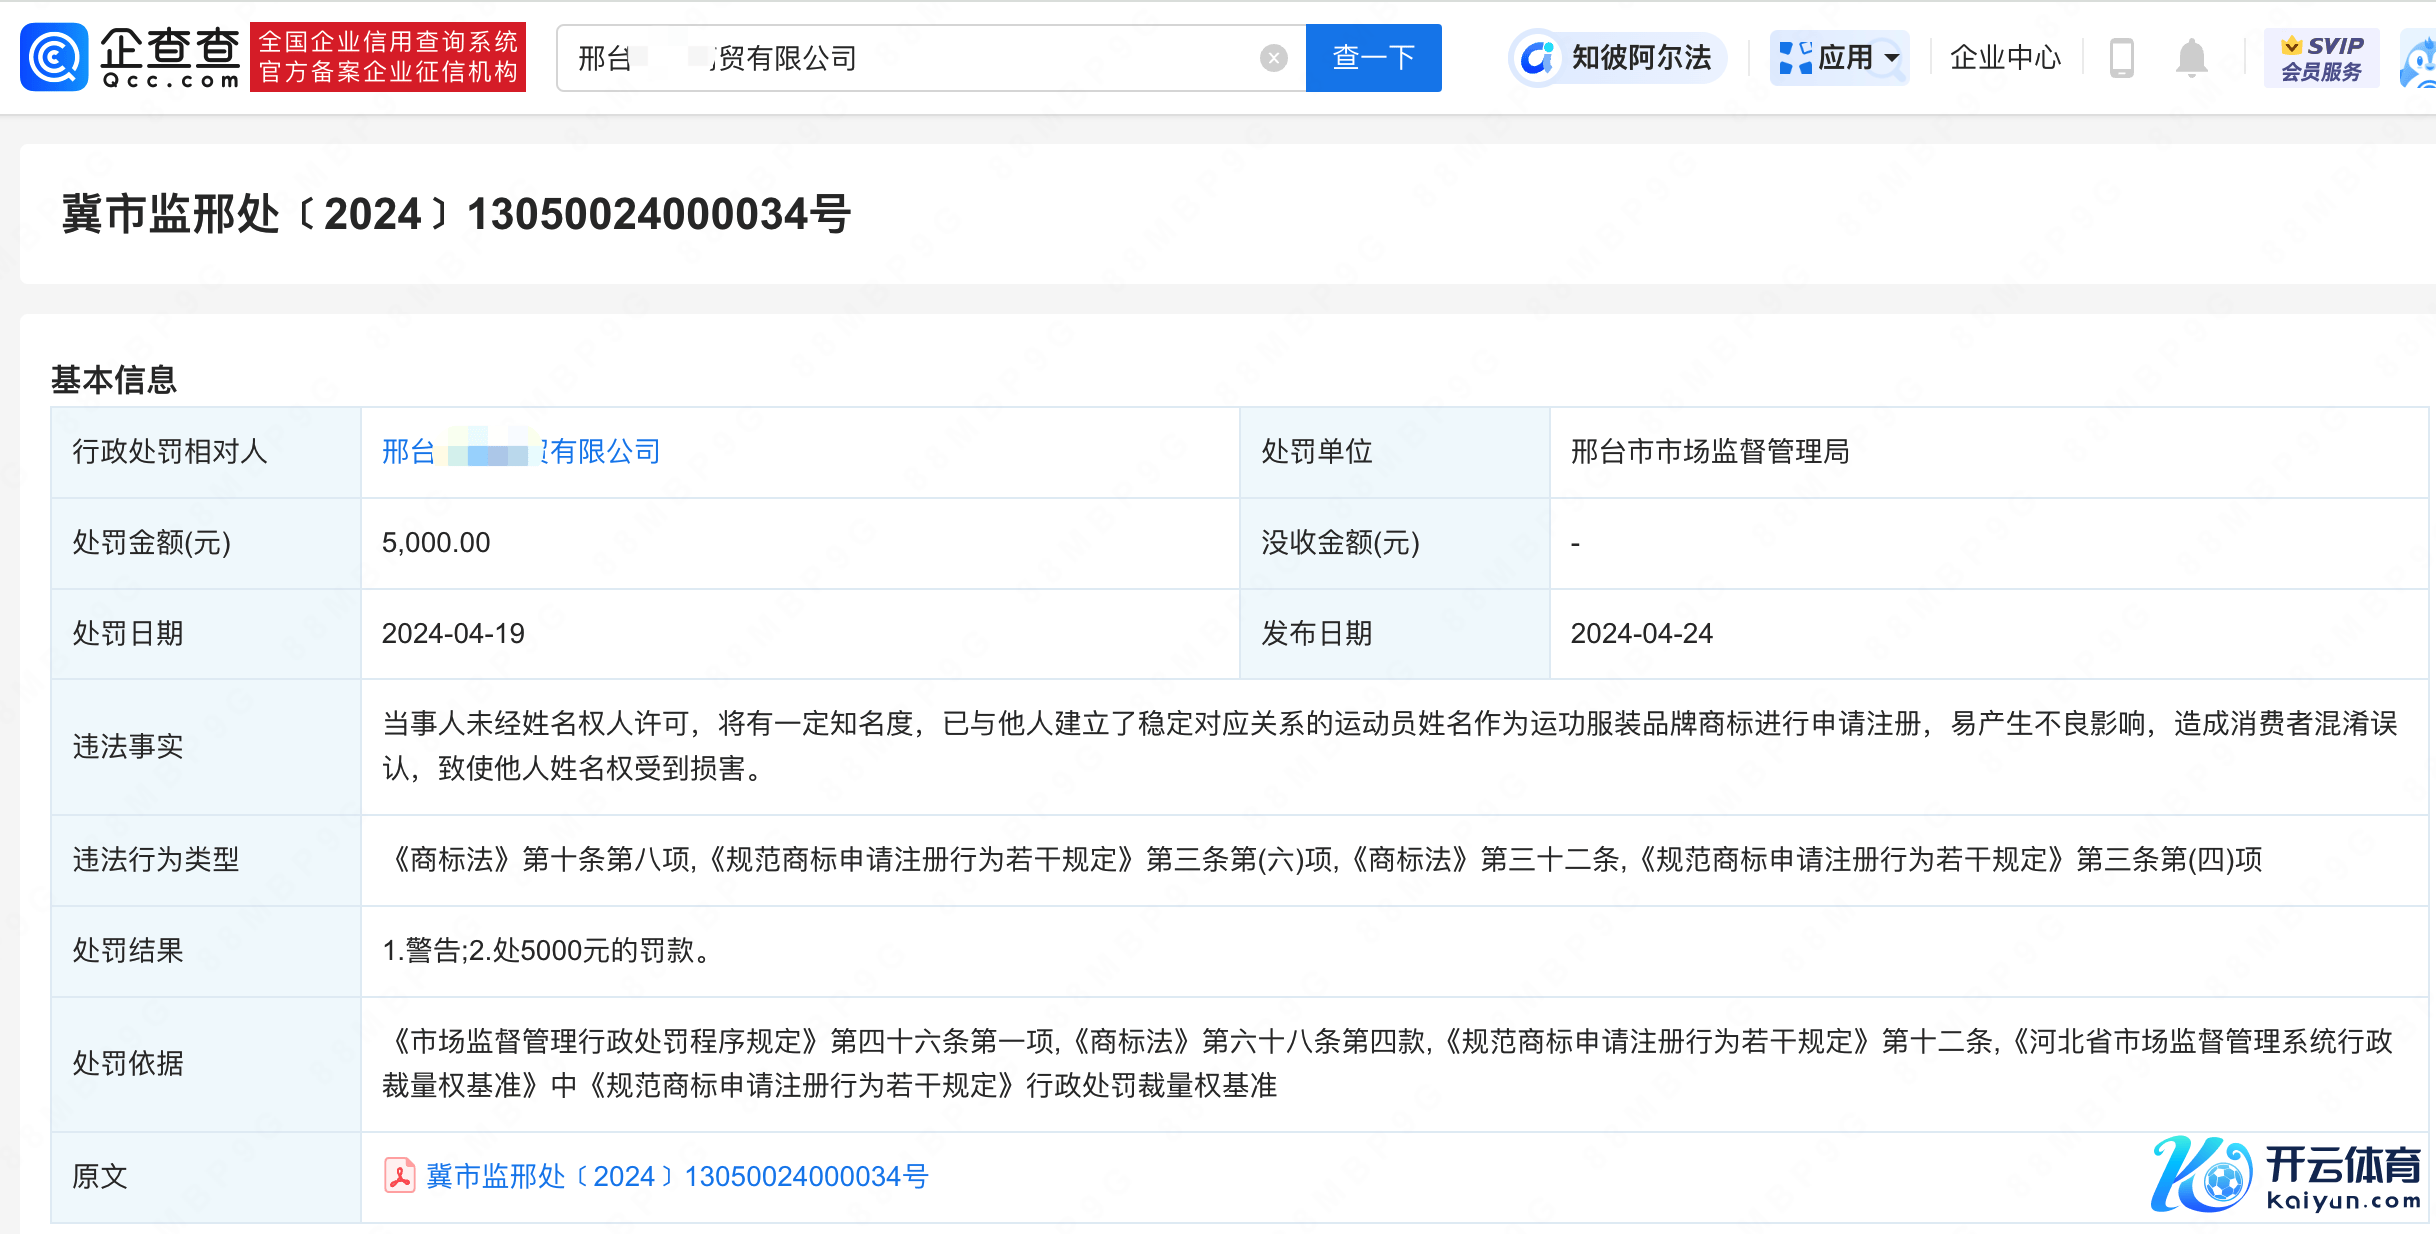Clear the search box text
2436x1234 pixels.
(1273, 58)
